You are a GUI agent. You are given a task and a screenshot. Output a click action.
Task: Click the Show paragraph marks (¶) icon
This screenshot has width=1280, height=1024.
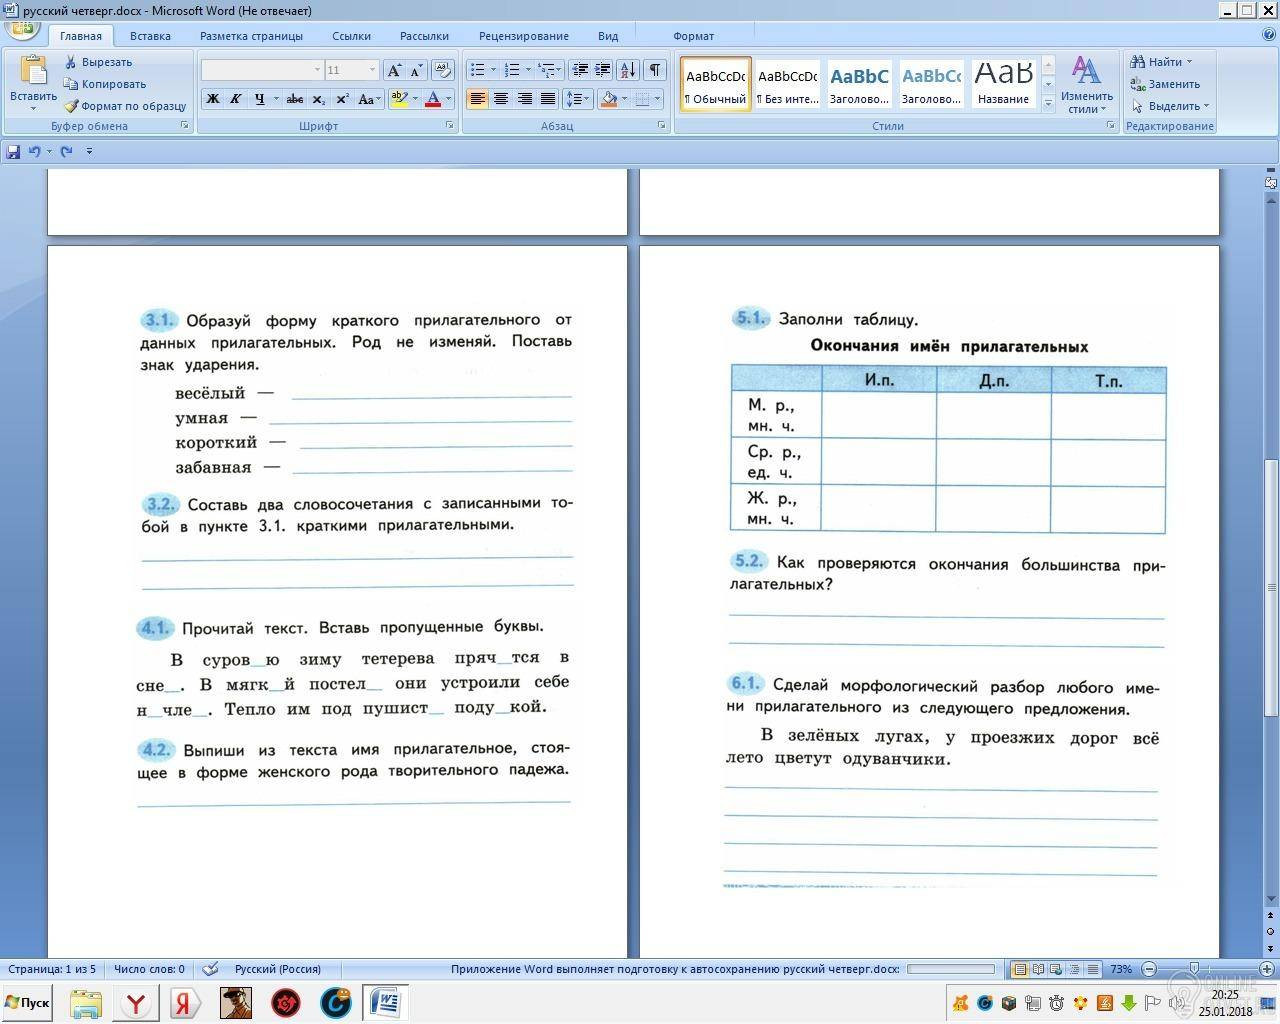[x=654, y=70]
